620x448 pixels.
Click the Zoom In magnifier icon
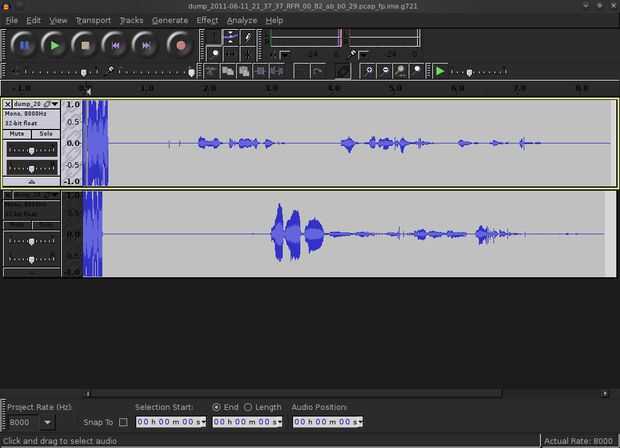pos(369,72)
